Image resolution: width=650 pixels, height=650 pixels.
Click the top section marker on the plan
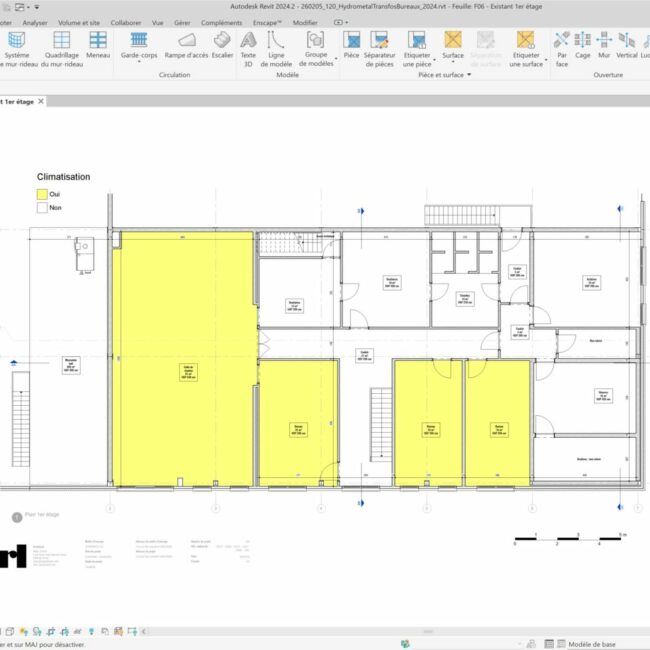pyautogui.click(x=361, y=211)
